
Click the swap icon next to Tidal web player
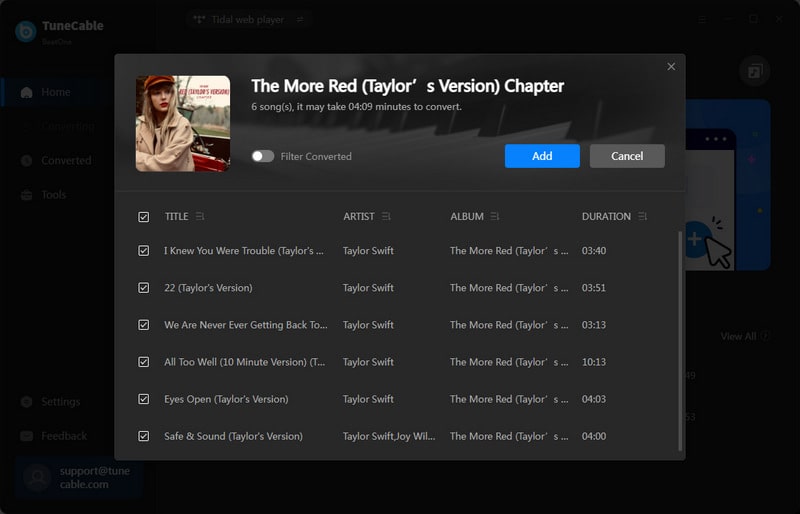click(298, 19)
